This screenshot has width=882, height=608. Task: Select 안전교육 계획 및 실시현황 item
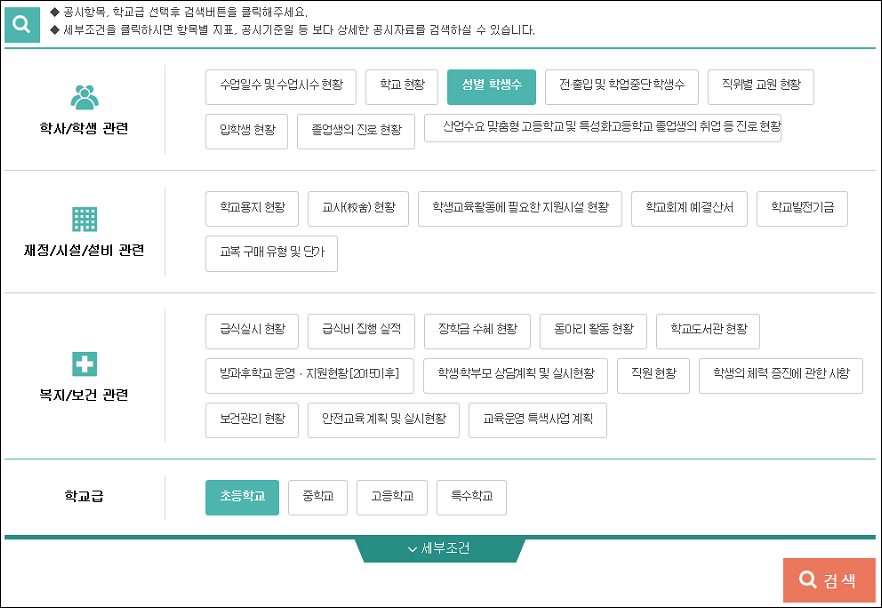point(383,420)
